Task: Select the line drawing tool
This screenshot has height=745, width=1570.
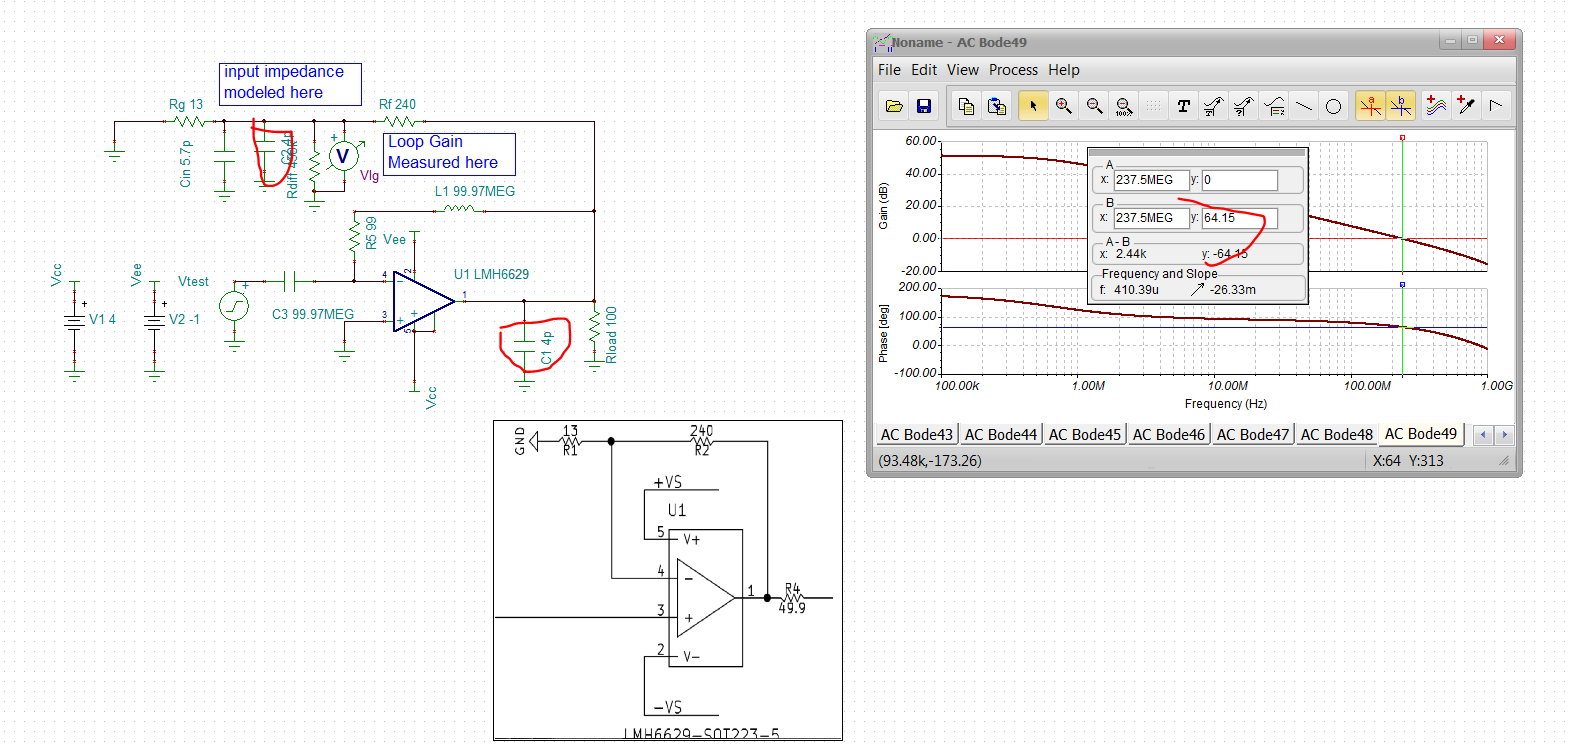Action: click(1304, 106)
